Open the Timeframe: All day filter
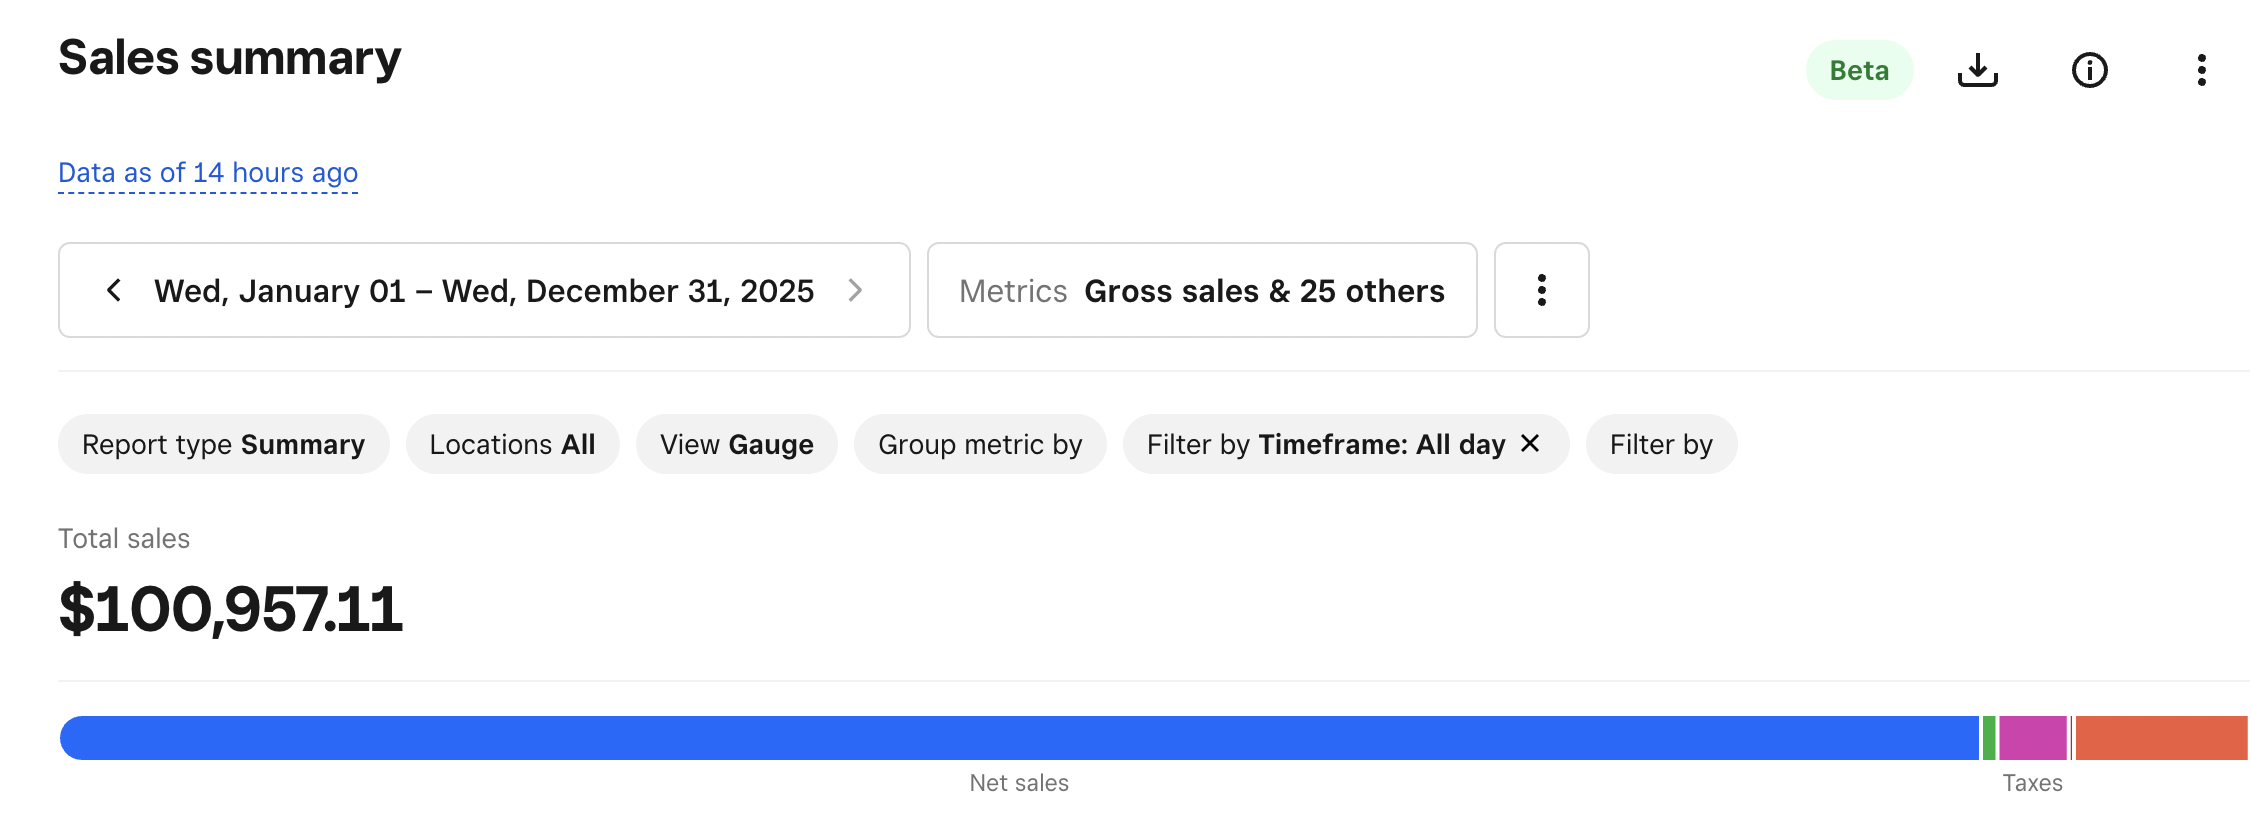 click(1325, 444)
